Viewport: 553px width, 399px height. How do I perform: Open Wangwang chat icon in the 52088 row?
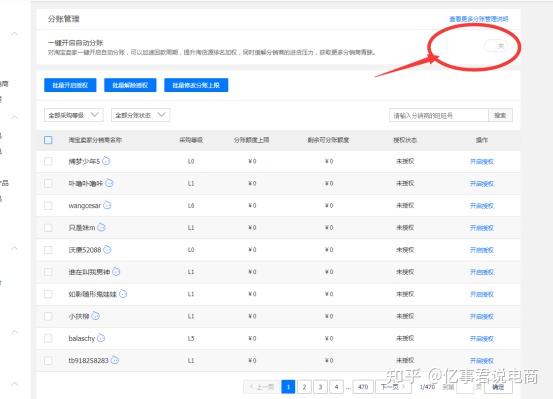pyautogui.click(x=107, y=249)
